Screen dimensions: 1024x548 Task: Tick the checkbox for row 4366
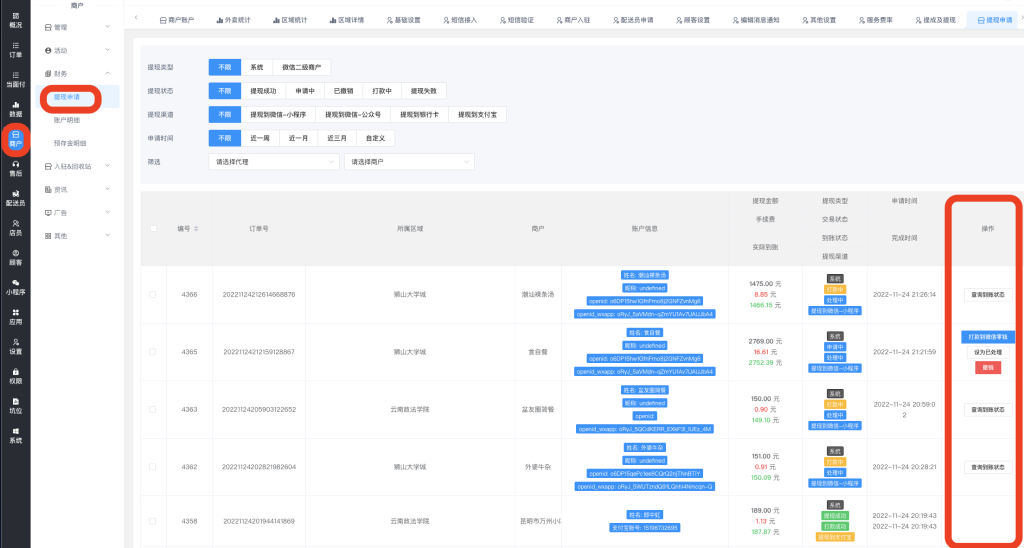click(x=152, y=294)
